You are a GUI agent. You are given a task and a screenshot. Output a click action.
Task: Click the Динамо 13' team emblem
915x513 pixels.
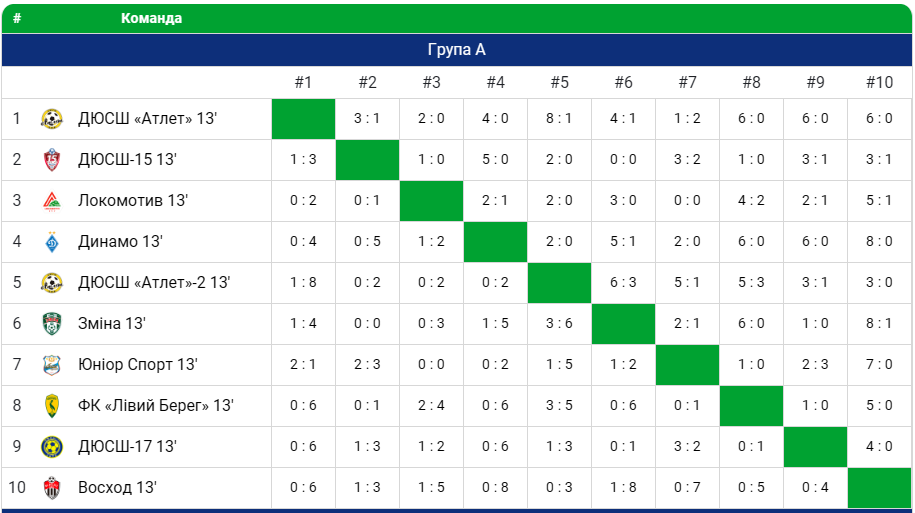coord(51,242)
